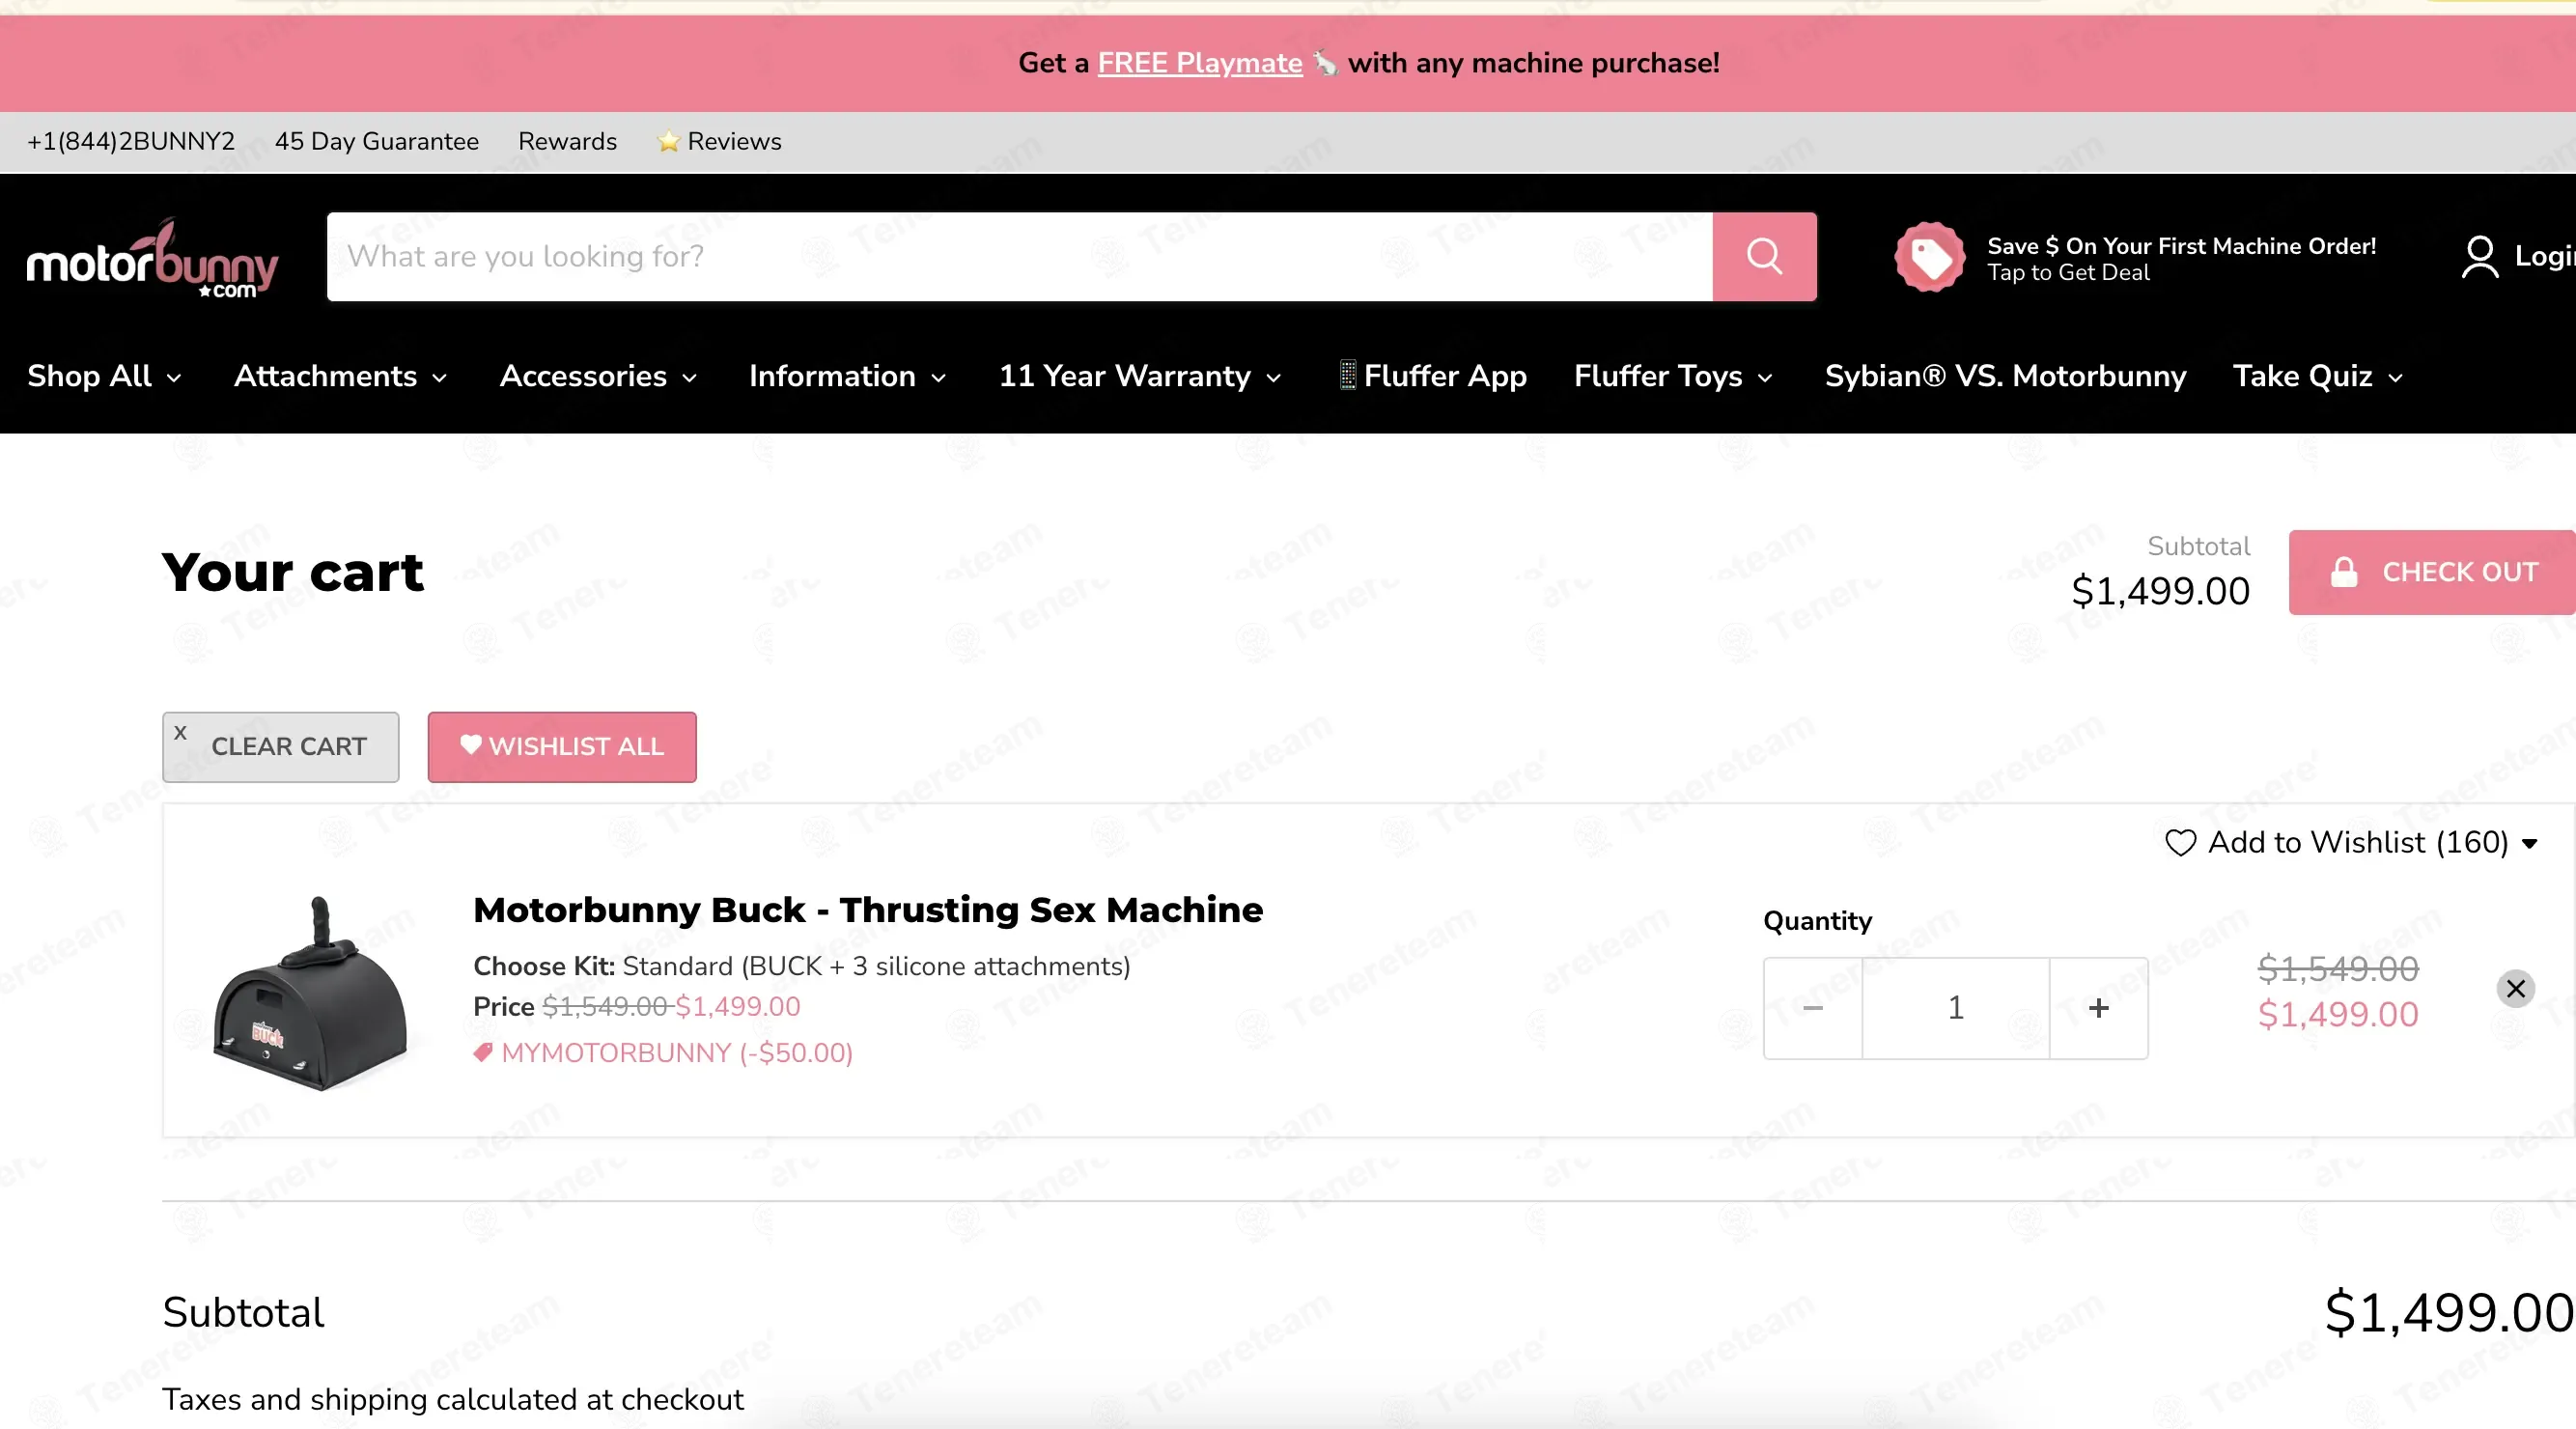Proceed with the Check Out button

tap(2432, 572)
